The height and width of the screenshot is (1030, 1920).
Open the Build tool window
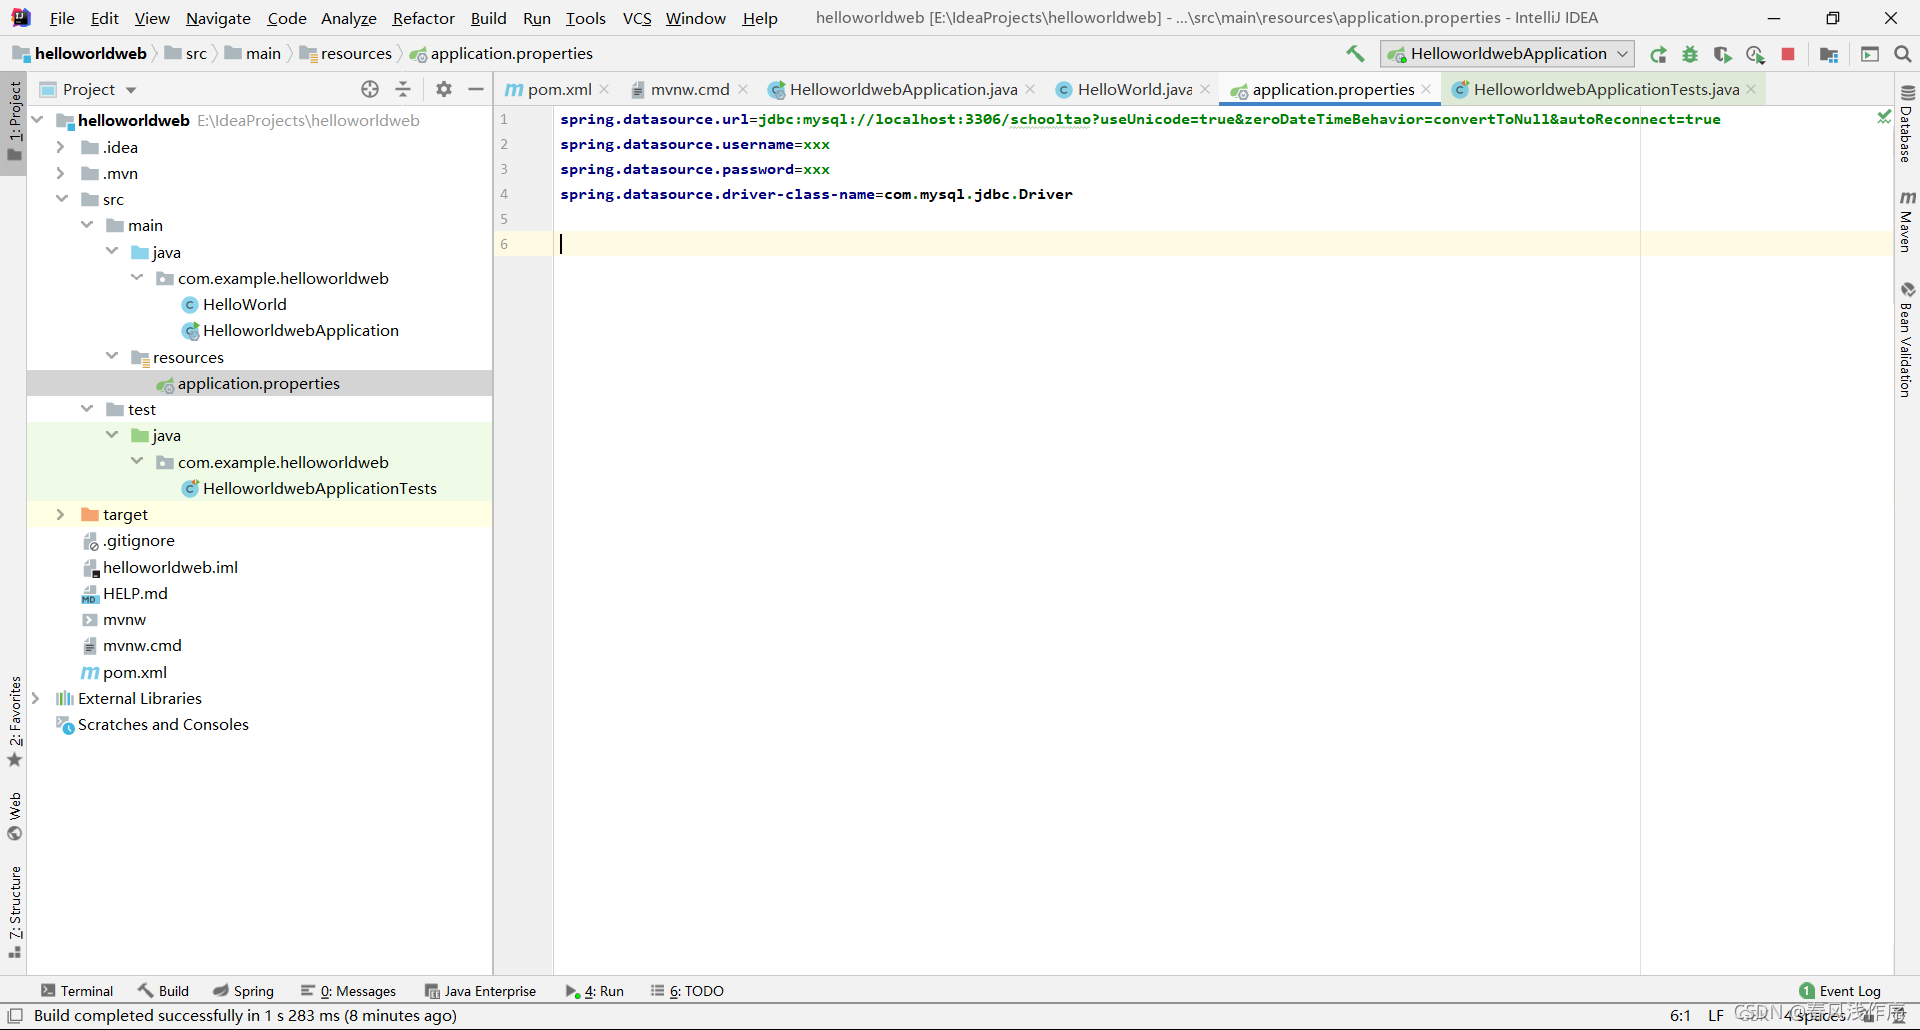pos(164,991)
